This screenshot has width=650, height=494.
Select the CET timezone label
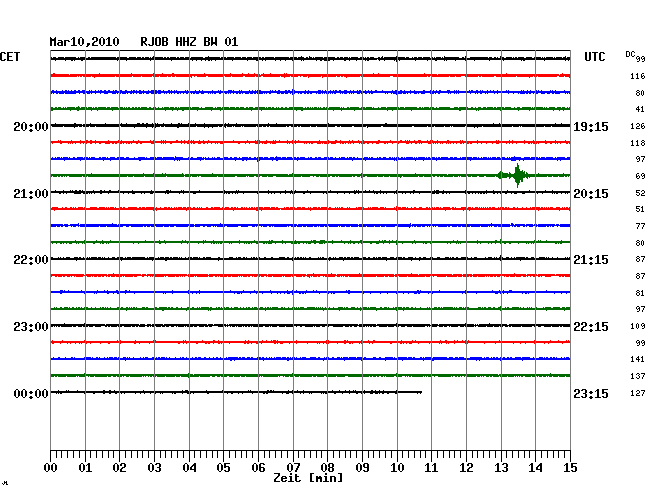coord(10,57)
